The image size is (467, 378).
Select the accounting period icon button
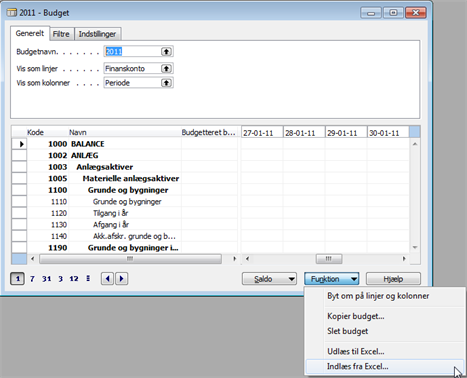pos(88,278)
